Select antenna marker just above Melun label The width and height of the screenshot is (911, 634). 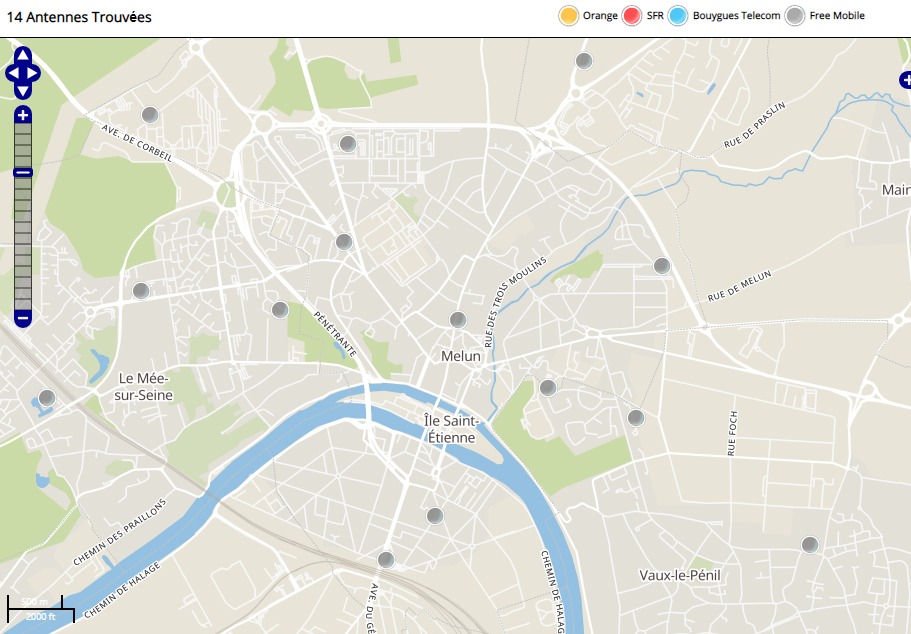pyautogui.click(x=458, y=320)
